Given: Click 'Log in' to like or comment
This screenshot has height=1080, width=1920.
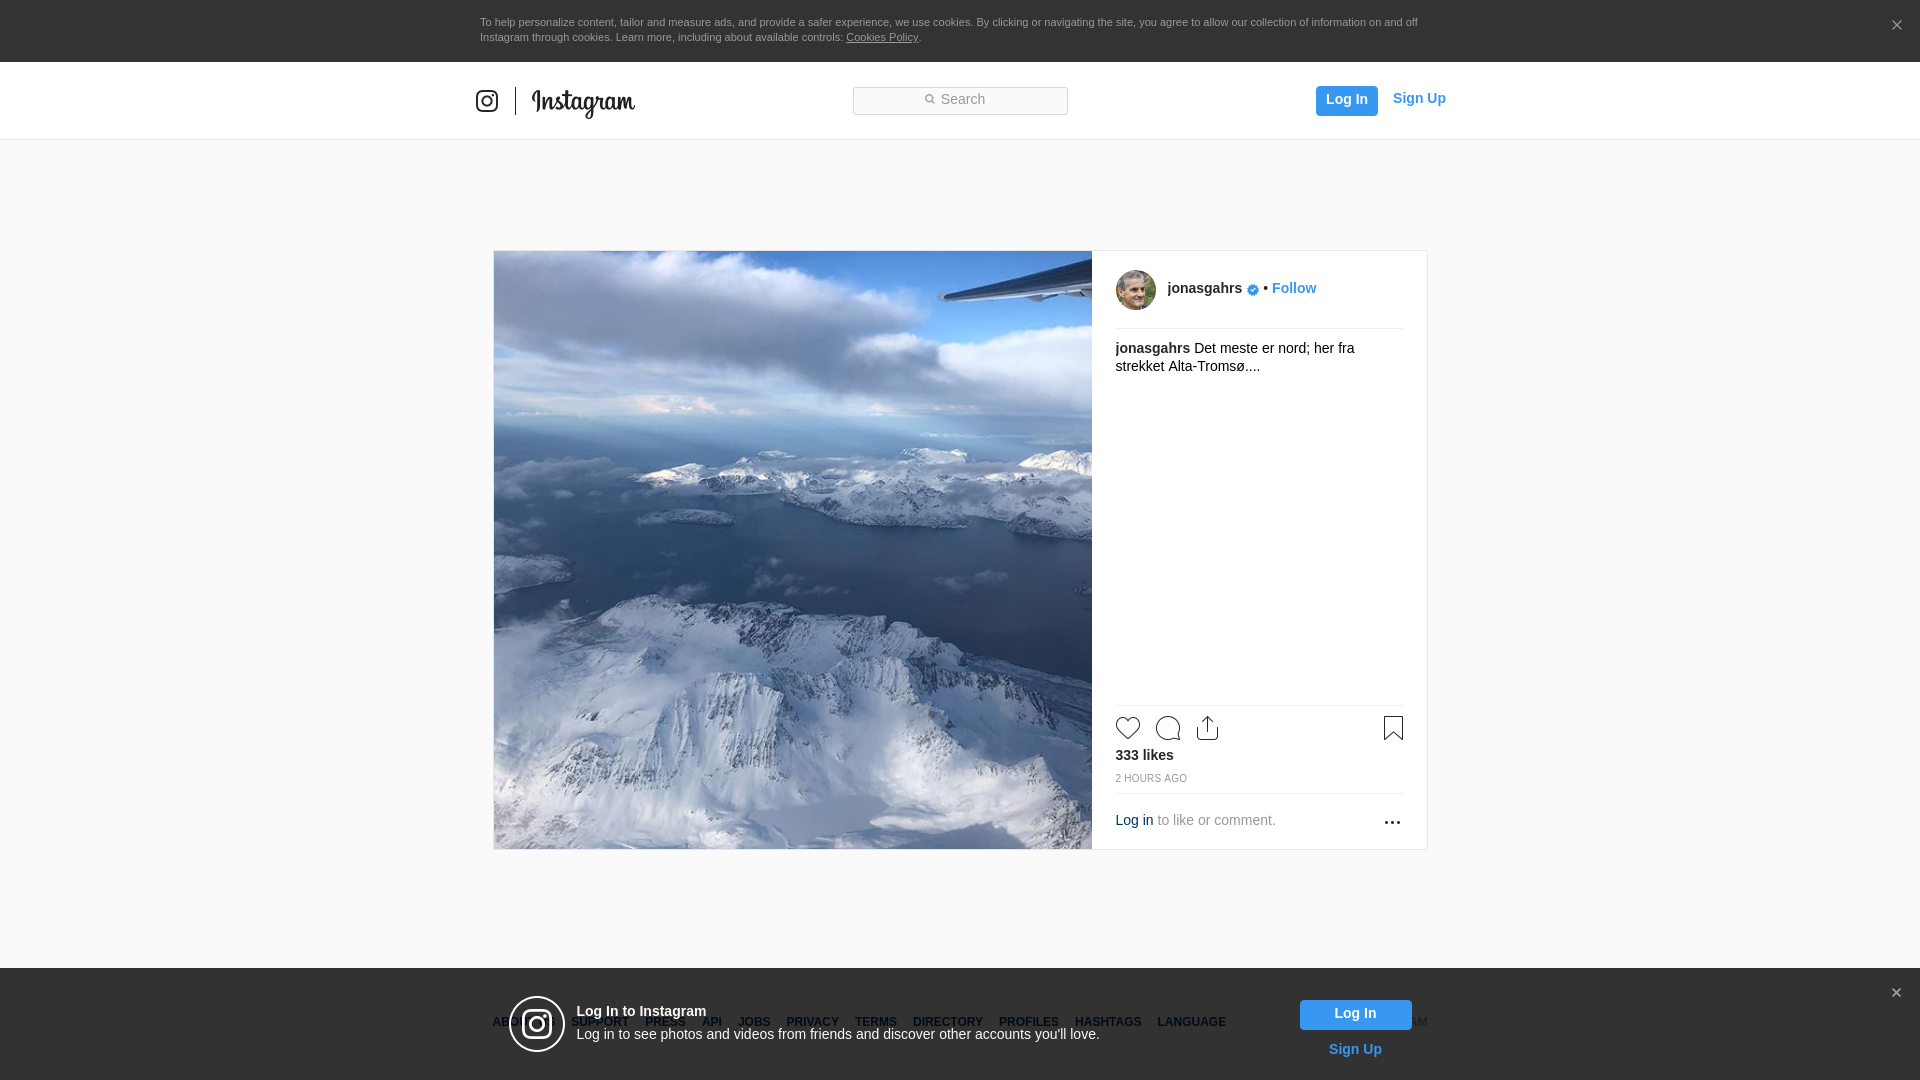Looking at the screenshot, I should 1134,820.
